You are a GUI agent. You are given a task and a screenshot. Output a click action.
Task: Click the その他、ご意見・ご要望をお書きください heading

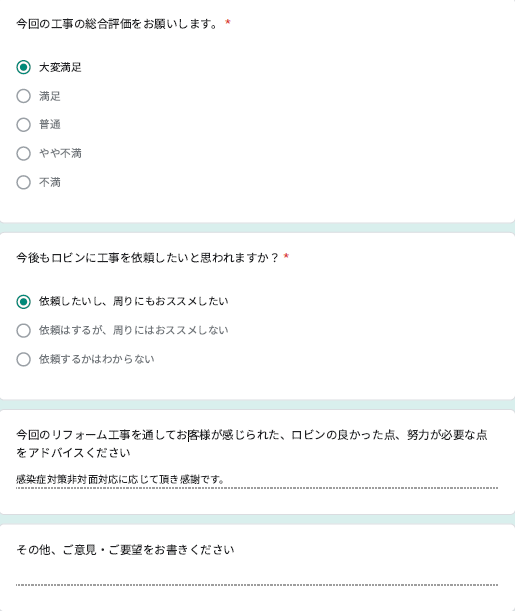click(x=125, y=550)
